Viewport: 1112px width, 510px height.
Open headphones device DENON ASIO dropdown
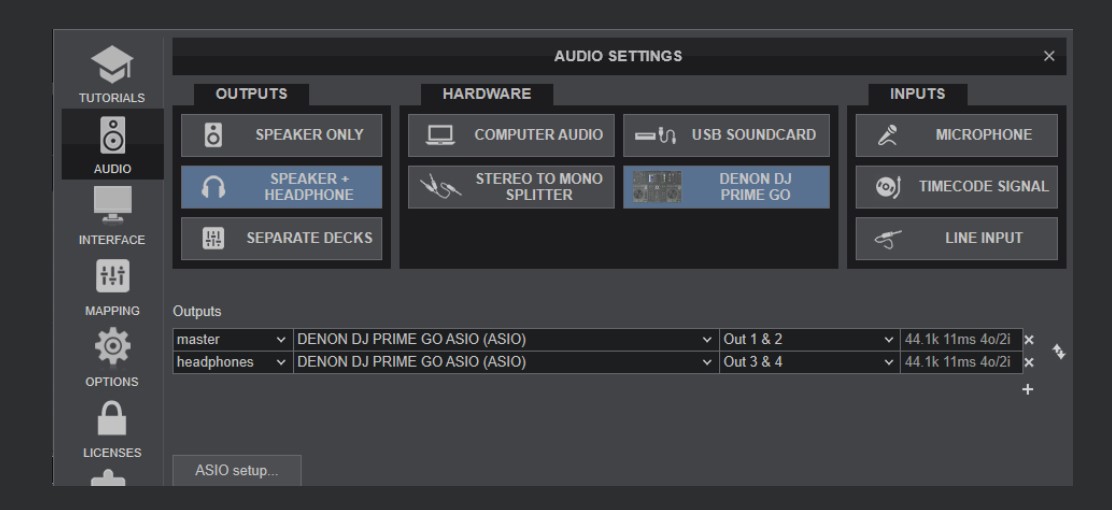tap(505, 362)
